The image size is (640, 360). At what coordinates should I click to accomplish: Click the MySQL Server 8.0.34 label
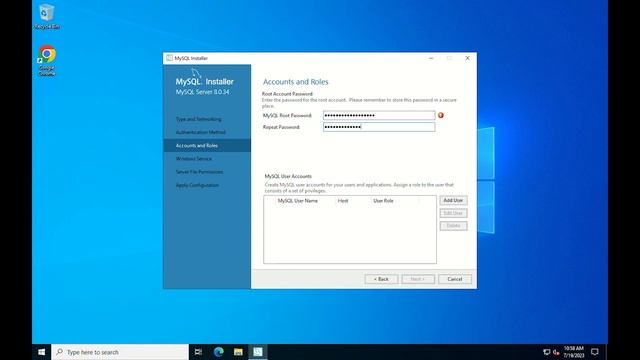(202, 92)
